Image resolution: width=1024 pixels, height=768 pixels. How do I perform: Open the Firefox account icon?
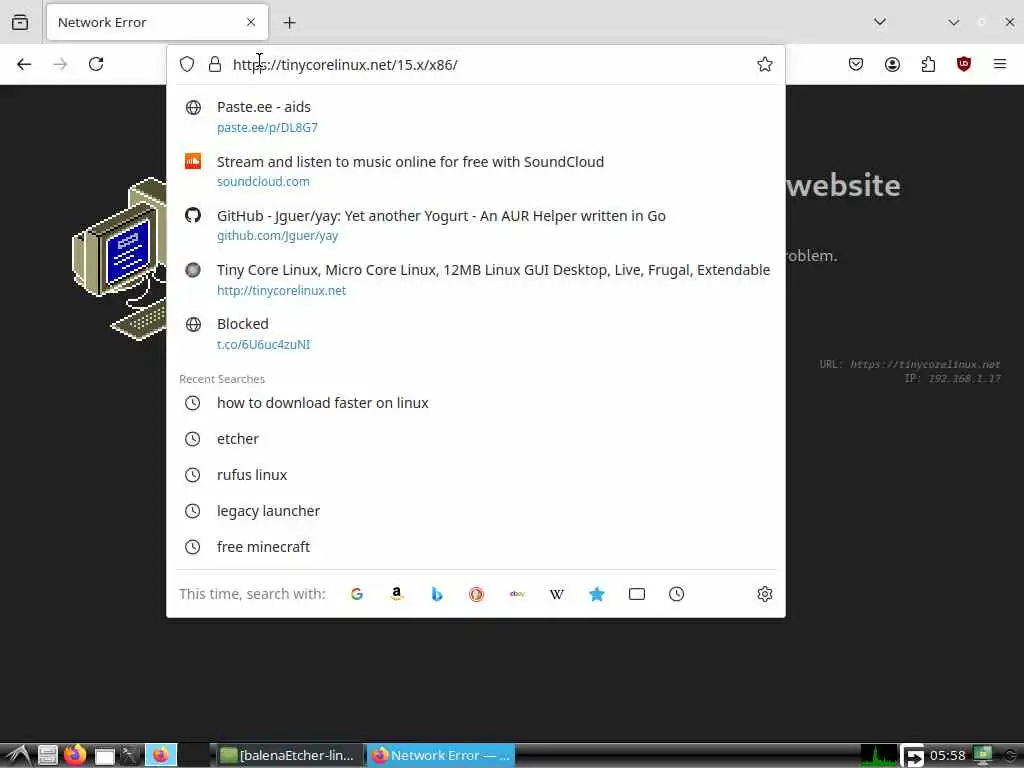pos(892,64)
